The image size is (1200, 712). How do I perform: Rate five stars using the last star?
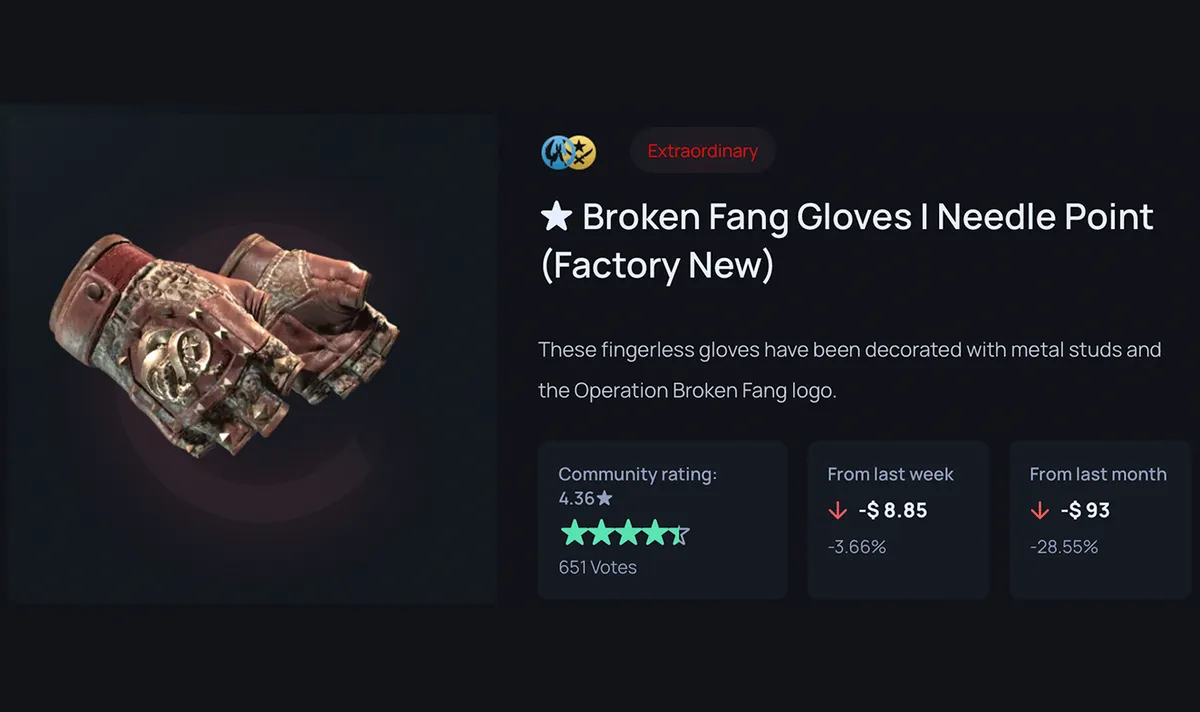coord(679,533)
